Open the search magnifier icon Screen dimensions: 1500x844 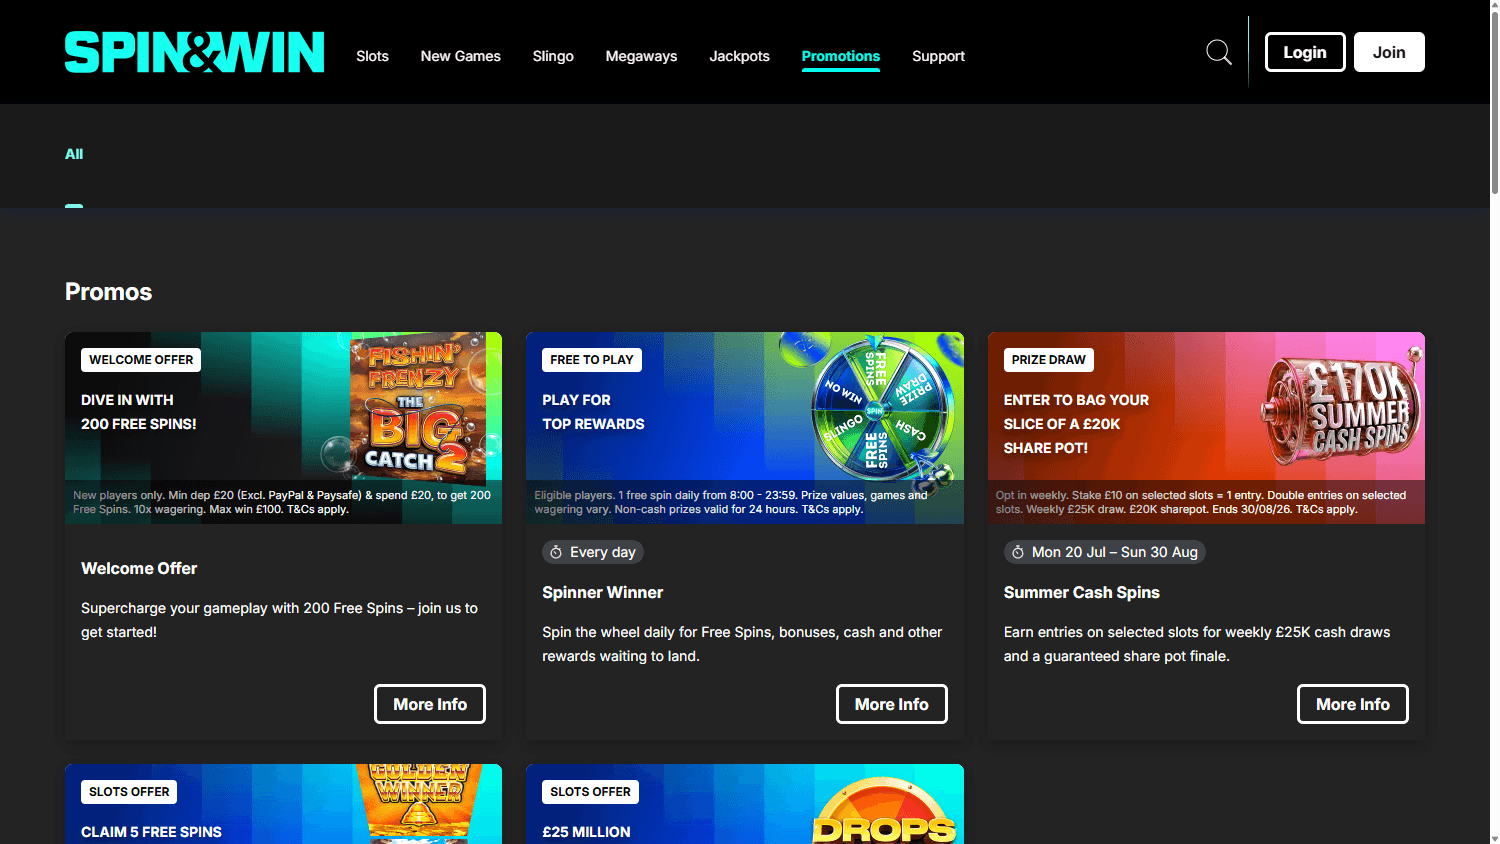tap(1219, 52)
